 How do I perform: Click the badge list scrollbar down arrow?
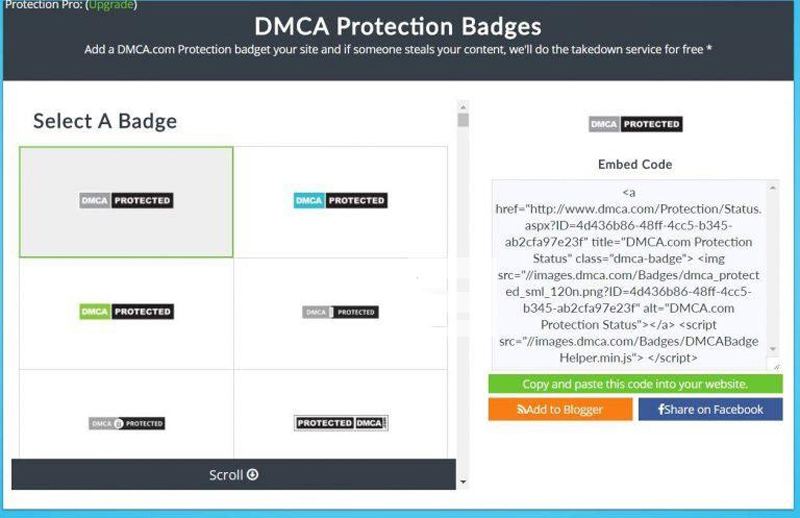click(462, 482)
